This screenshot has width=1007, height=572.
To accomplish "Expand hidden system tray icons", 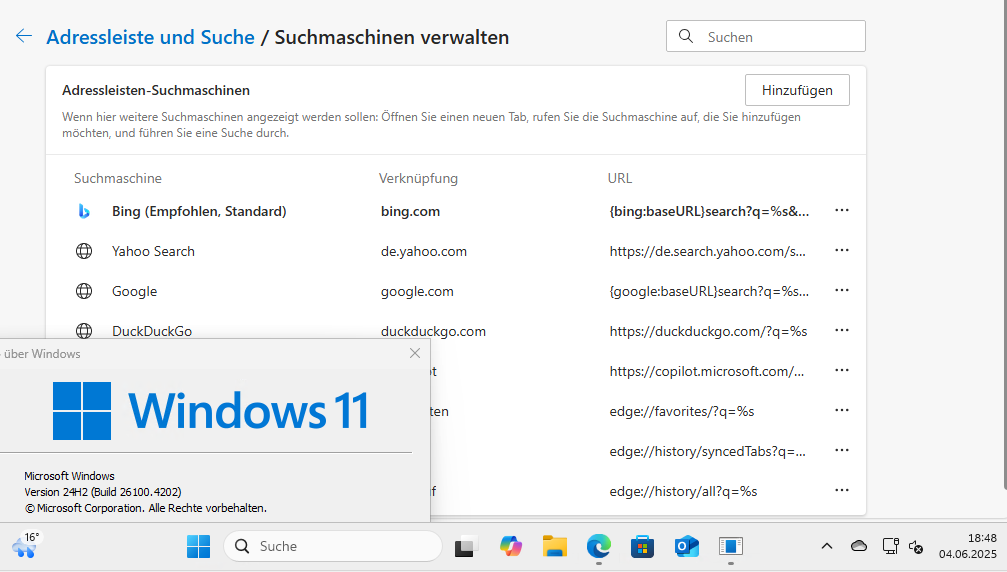I will [827, 546].
